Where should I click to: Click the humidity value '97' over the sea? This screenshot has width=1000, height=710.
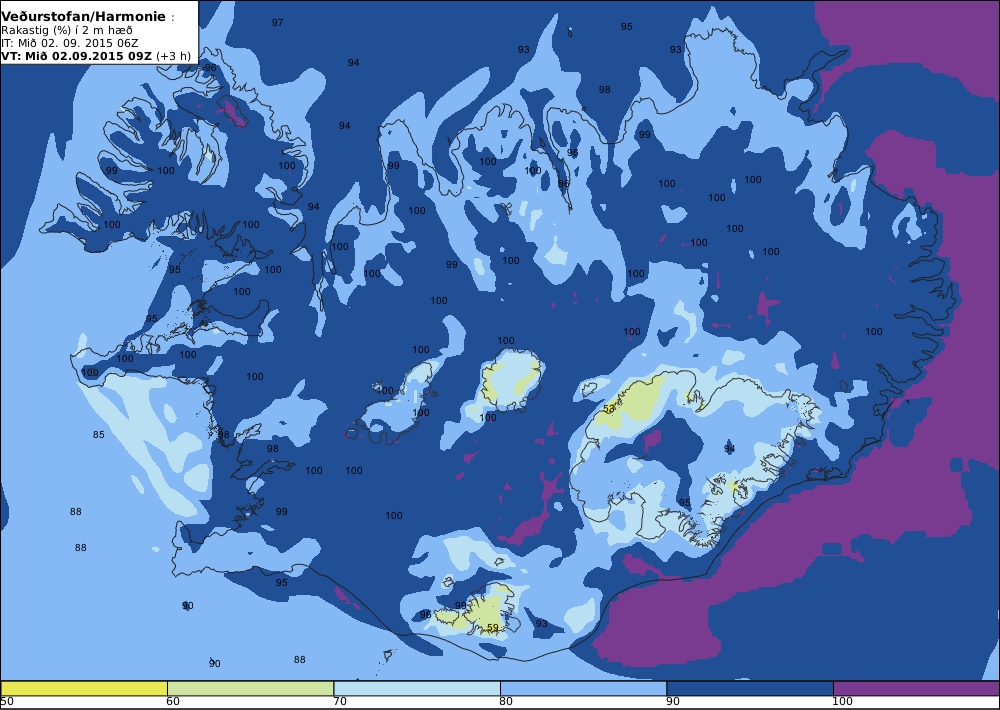[277, 22]
